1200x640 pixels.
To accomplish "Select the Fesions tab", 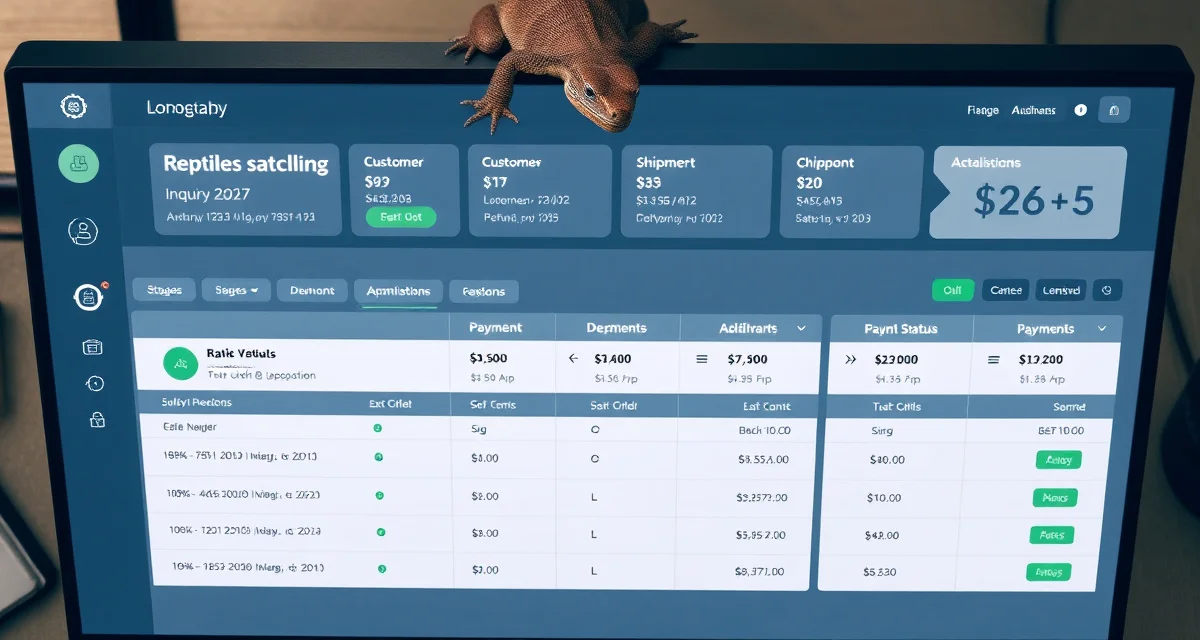I will [x=484, y=292].
